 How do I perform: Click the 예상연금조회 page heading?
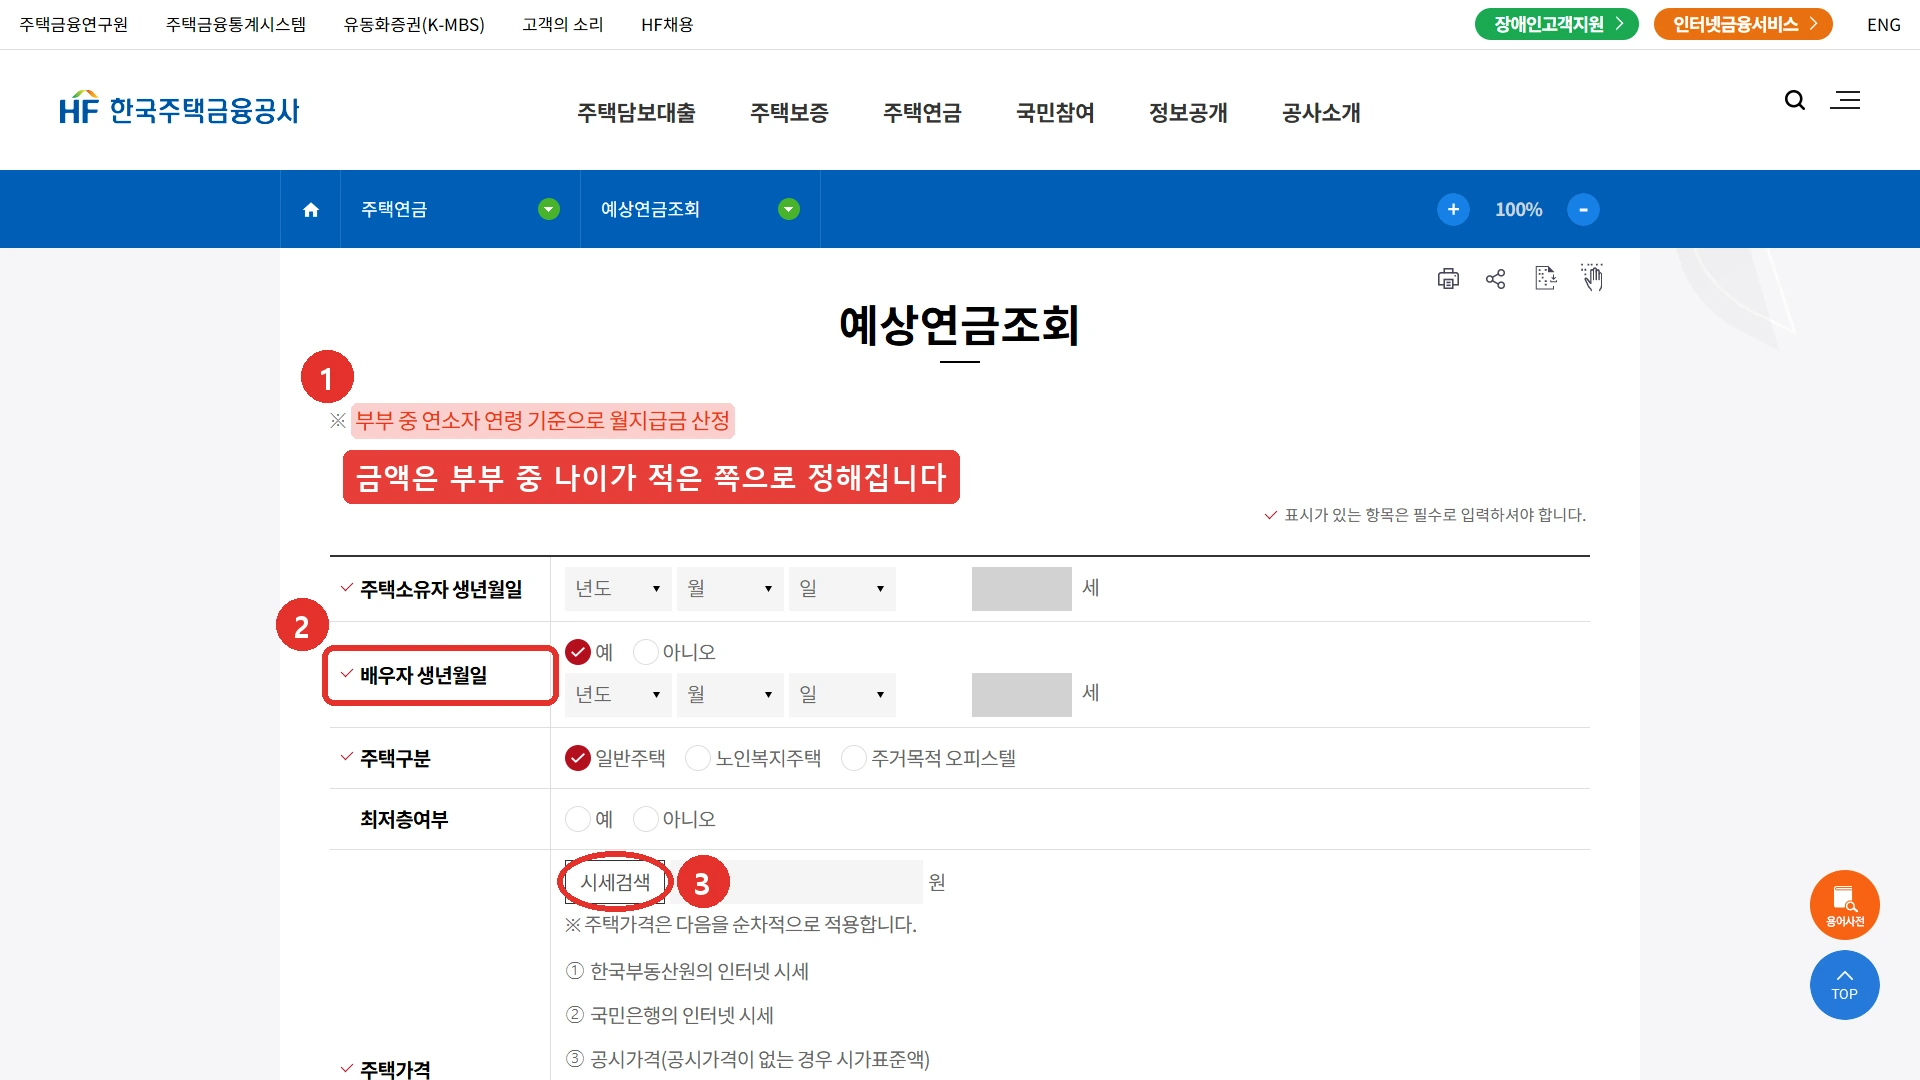[x=960, y=325]
